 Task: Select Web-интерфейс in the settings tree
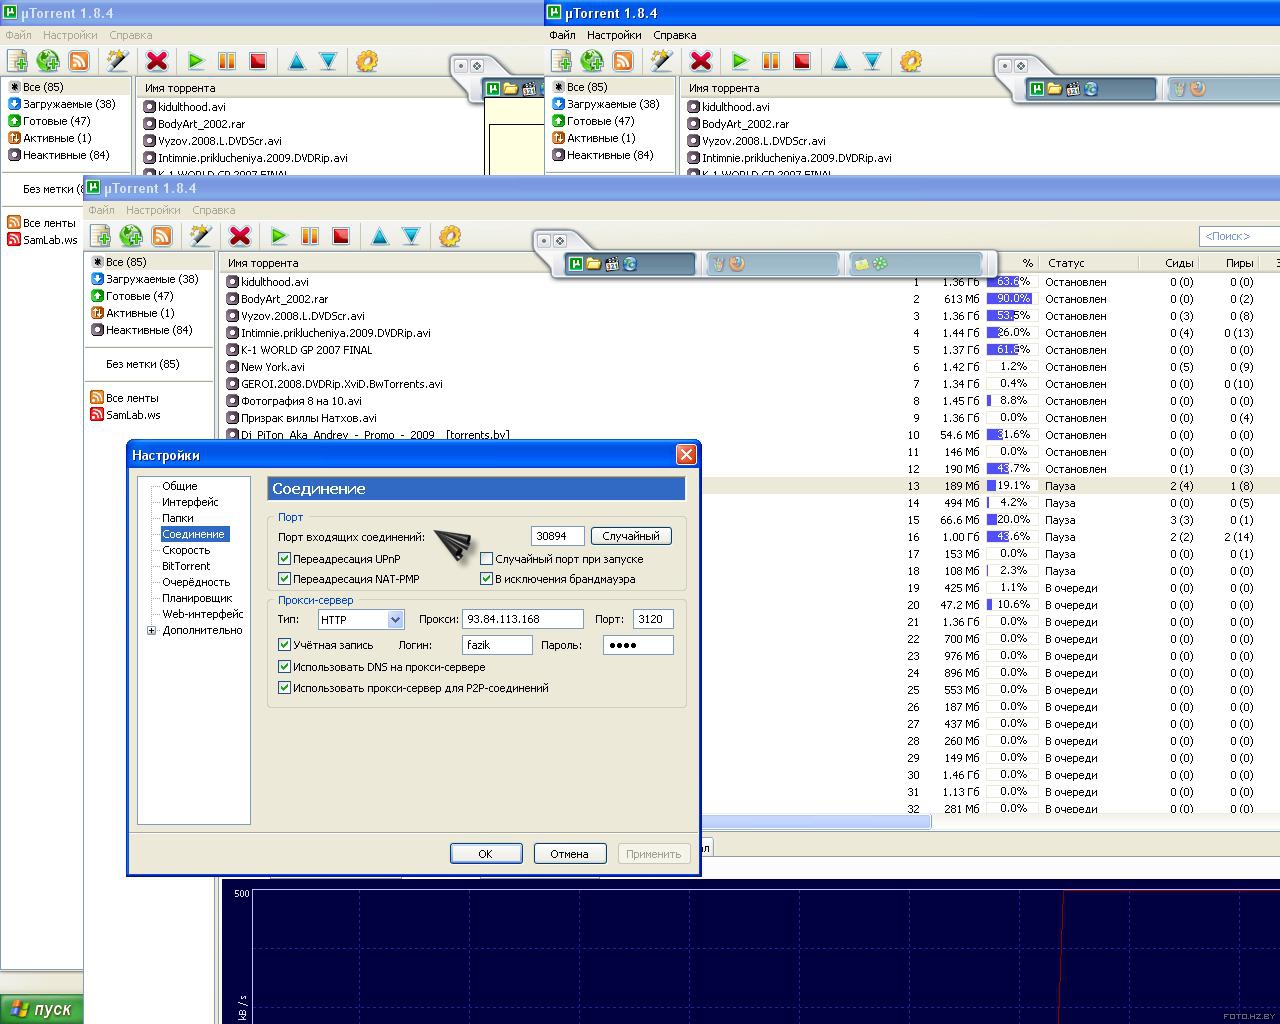click(203, 614)
